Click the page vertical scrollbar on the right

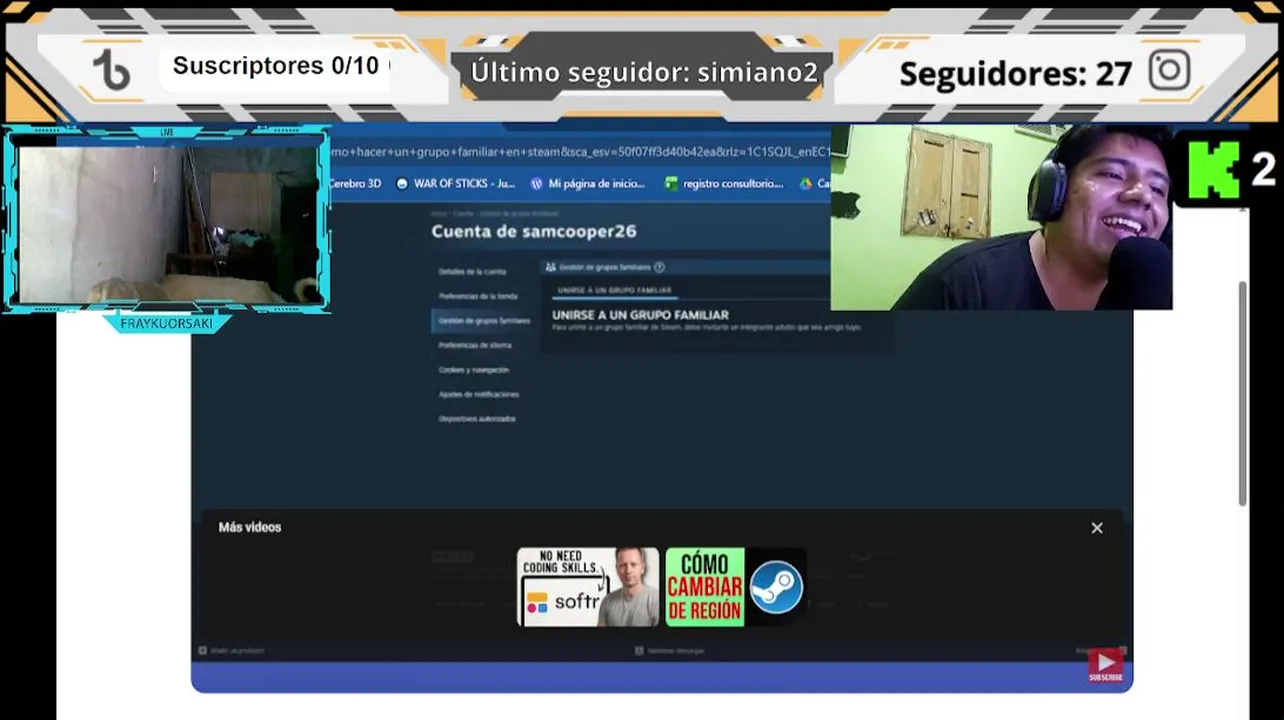click(x=1243, y=393)
